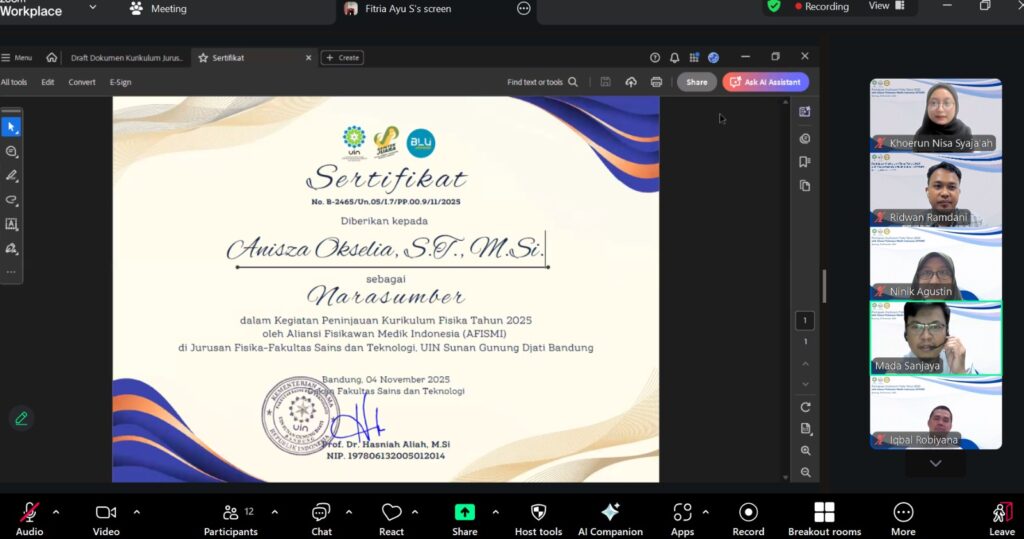Open Host tools shield icon
The height and width of the screenshot is (539, 1024).
[538, 515]
